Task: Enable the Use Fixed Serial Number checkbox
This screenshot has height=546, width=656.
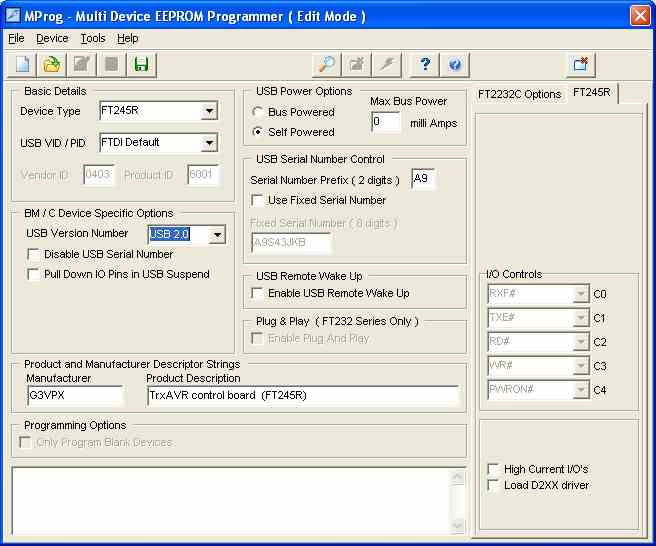Action: [x=258, y=200]
